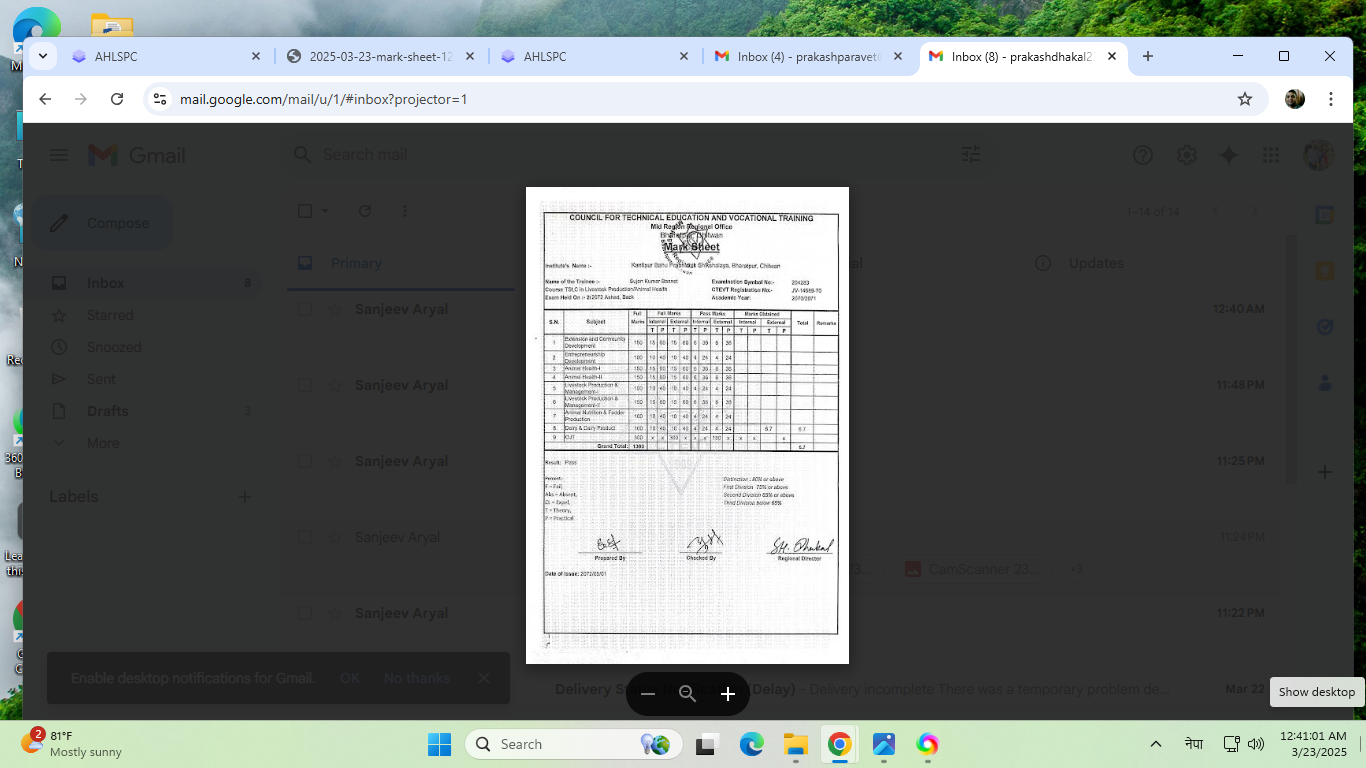Viewport: 1366px width, 768px height.
Task: Switch to Inbox (4) prakashparavet tab
Action: coord(810,57)
